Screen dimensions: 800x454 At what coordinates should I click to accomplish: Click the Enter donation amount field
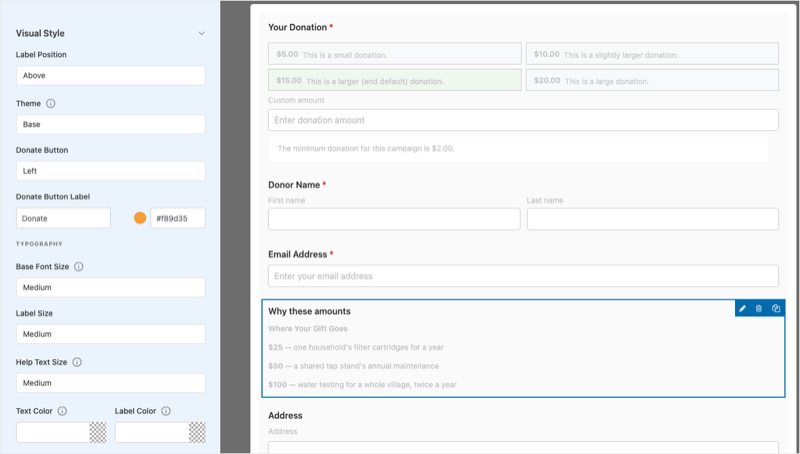(x=523, y=120)
